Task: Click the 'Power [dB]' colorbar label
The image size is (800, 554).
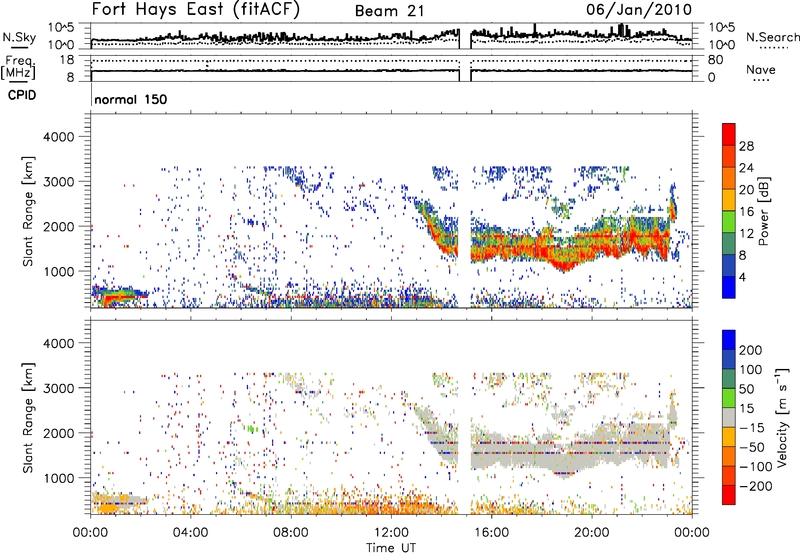Action: click(x=763, y=211)
